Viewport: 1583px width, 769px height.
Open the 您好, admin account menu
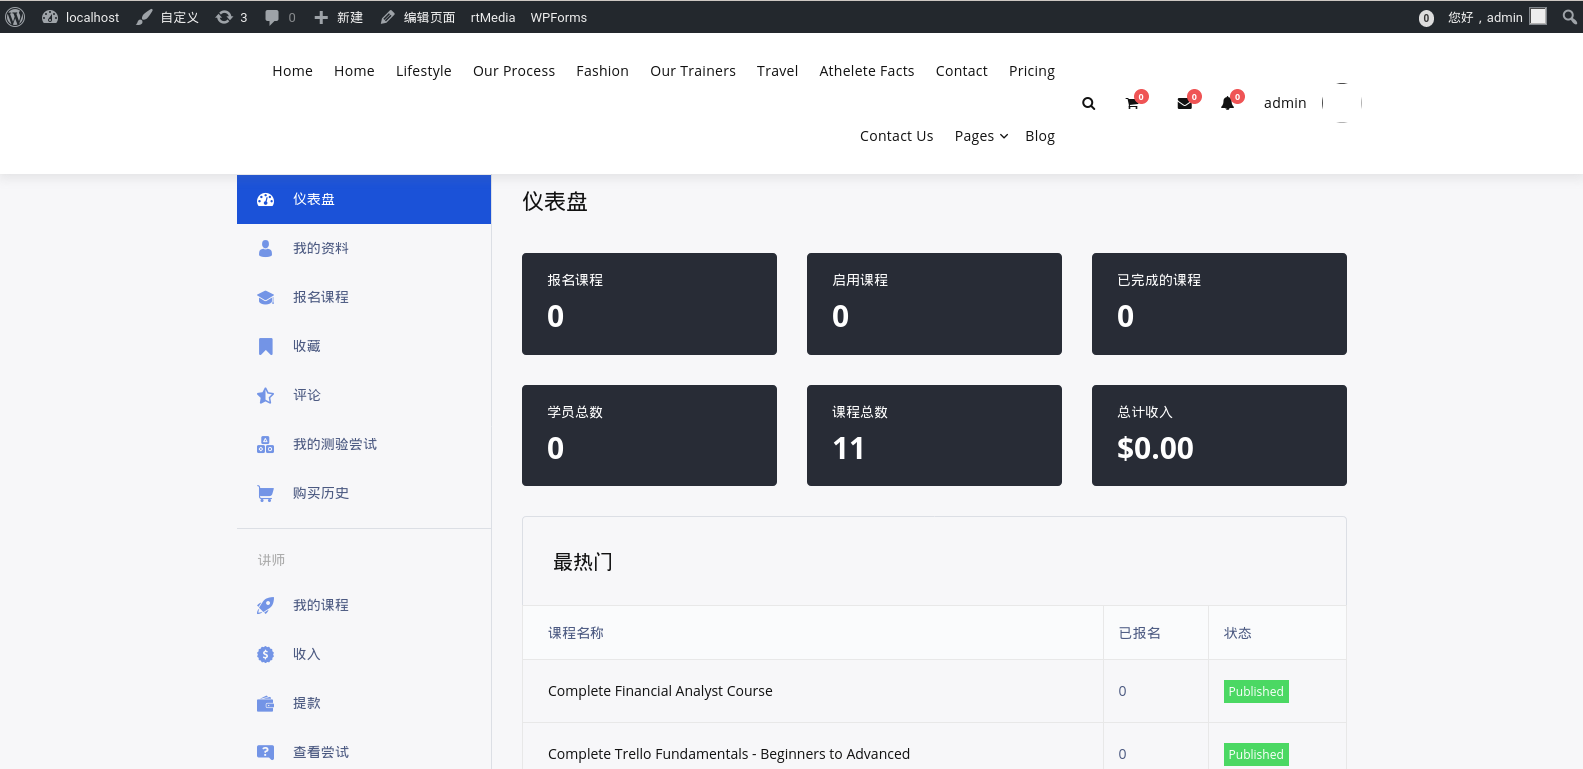(x=1495, y=17)
